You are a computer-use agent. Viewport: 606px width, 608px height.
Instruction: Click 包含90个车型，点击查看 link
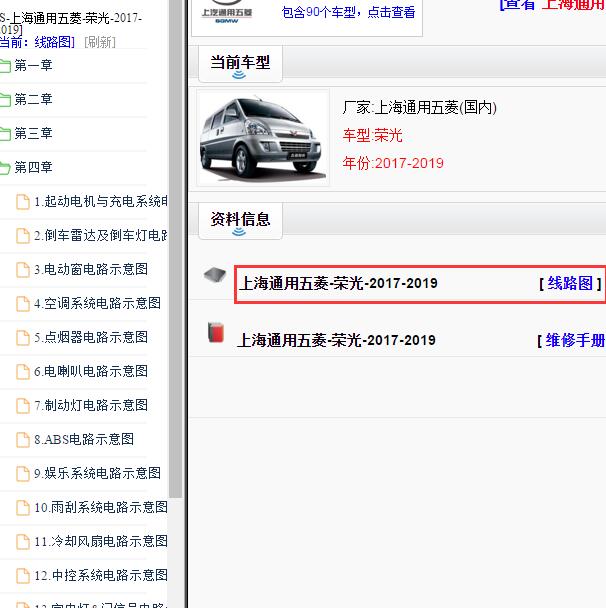coord(348,12)
